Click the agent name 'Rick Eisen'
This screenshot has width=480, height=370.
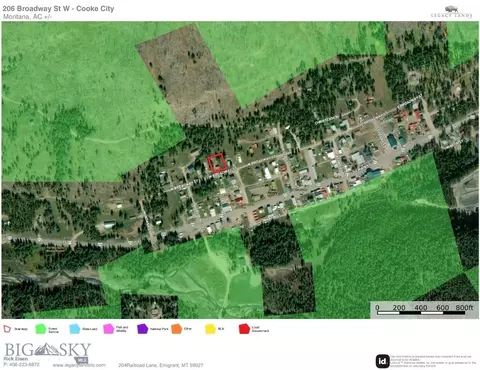coord(16,359)
